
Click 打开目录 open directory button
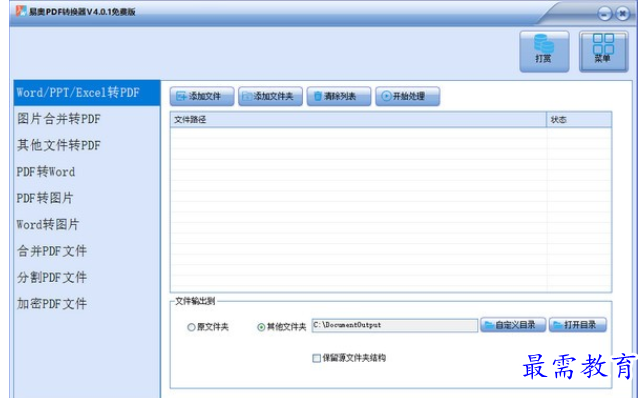[578, 325]
